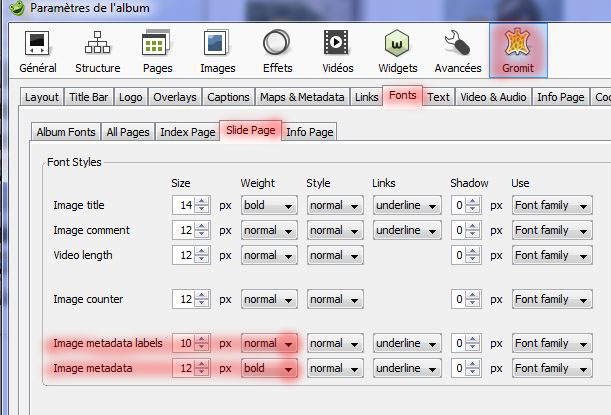Click Image metadata labels Size field
Viewport: 611px width, 415px height.
click(x=186, y=344)
